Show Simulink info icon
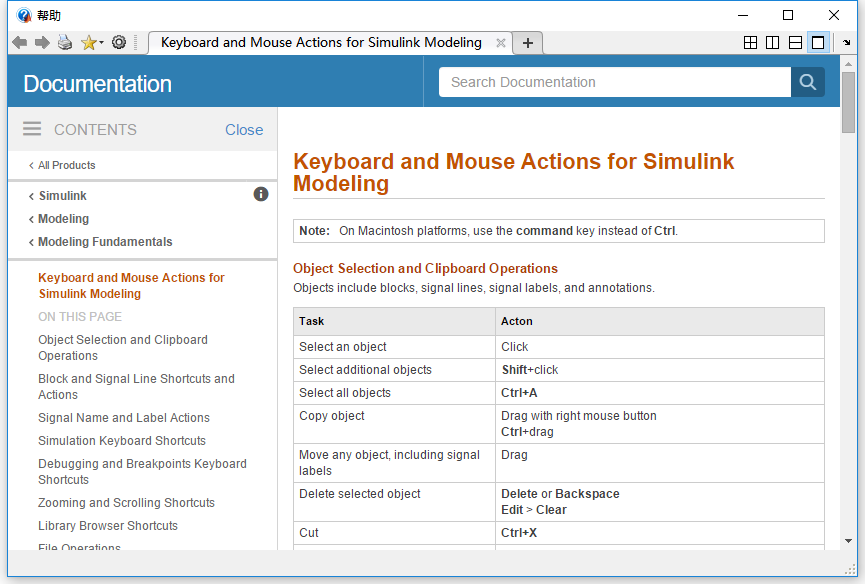 pyautogui.click(x=261, y=194)
